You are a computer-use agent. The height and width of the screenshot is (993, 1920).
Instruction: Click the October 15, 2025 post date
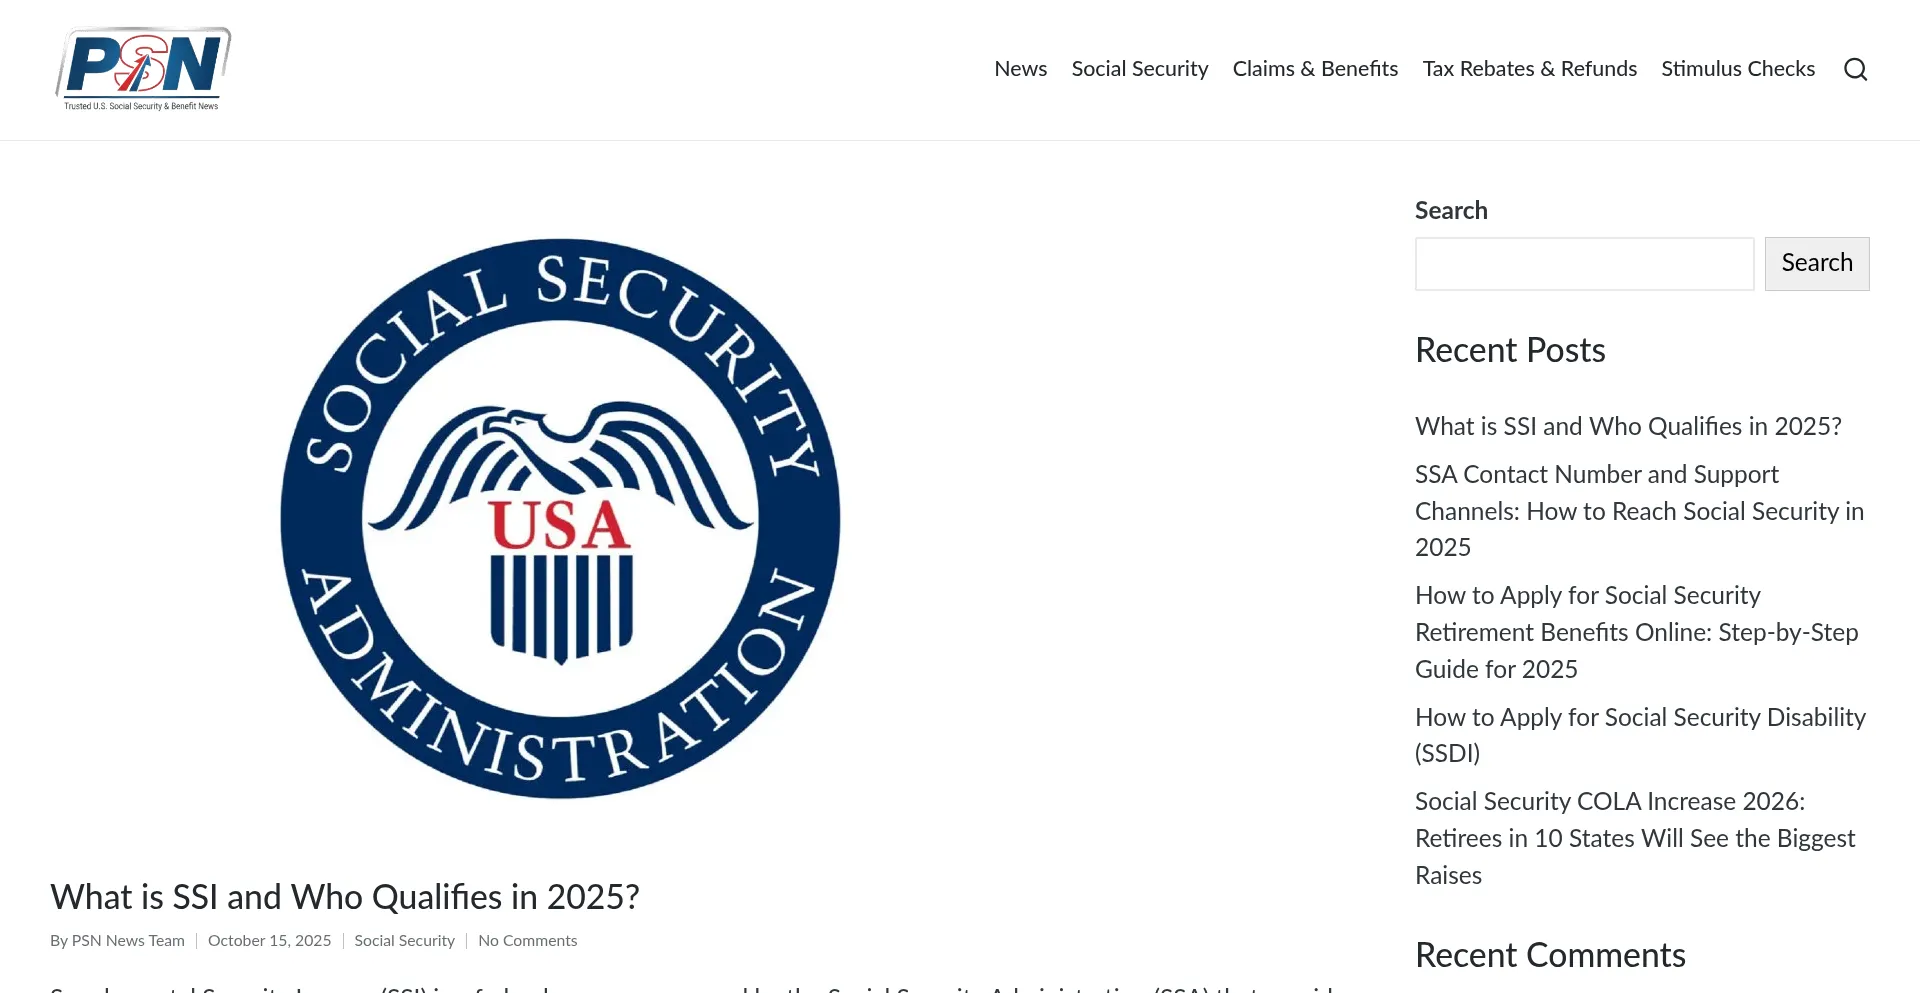269,941
